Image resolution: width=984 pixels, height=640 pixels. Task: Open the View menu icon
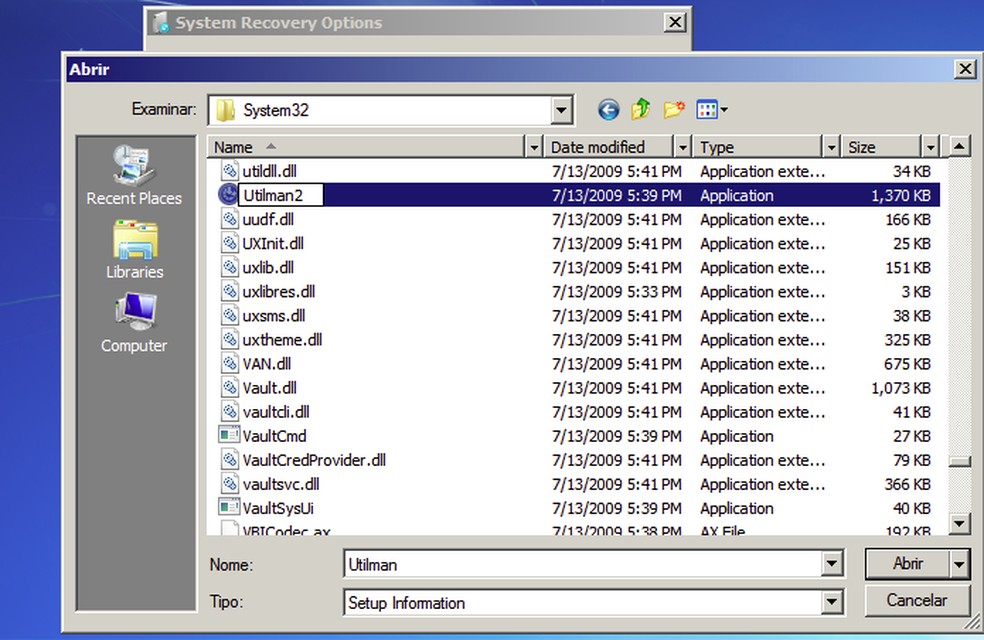(711, 110)
